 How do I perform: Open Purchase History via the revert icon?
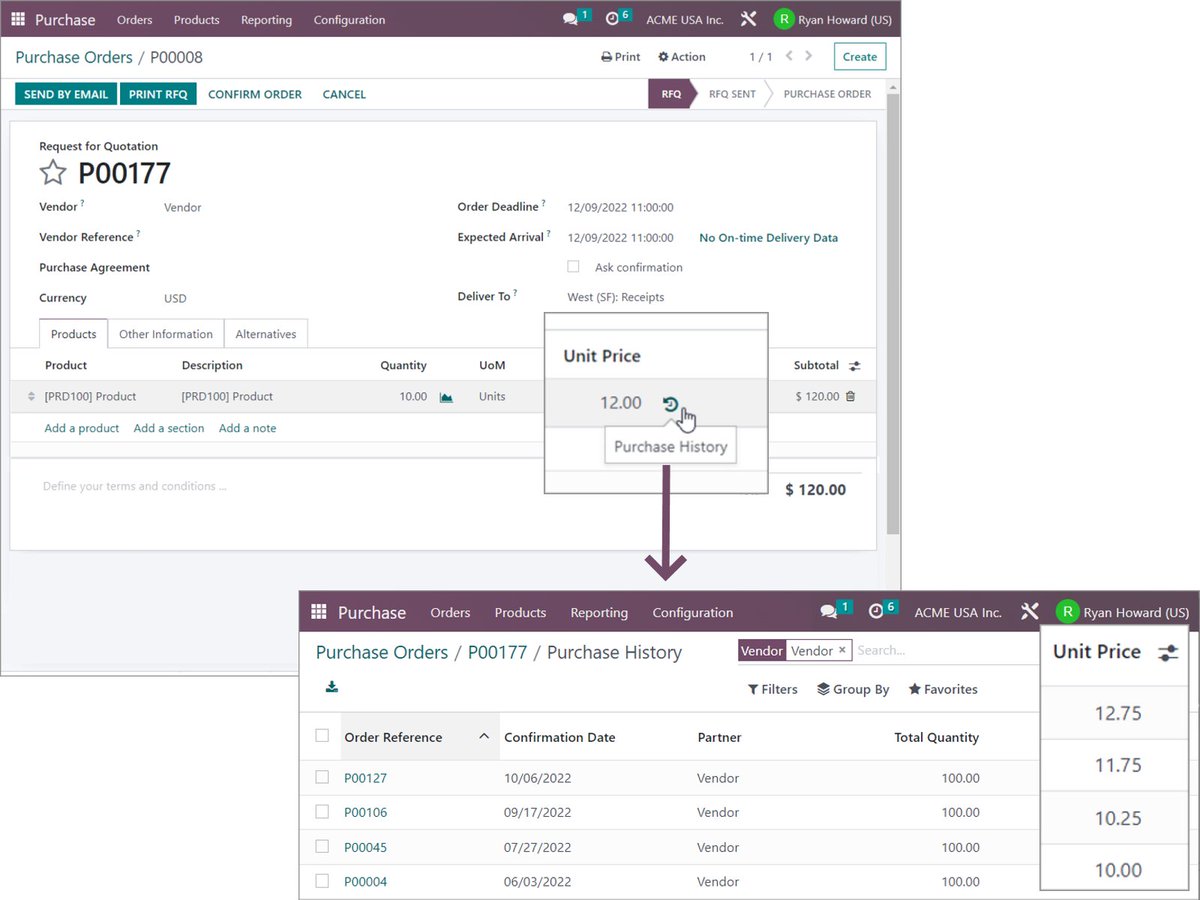[670, 403]
